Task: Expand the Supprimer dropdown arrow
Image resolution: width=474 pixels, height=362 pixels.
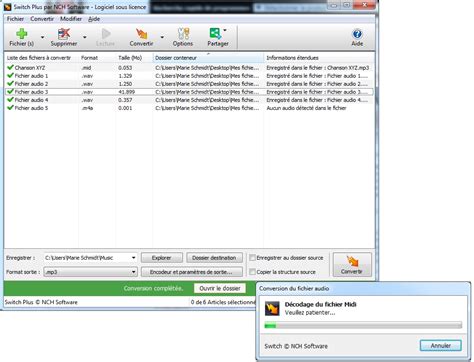Action: click(85, 37)
